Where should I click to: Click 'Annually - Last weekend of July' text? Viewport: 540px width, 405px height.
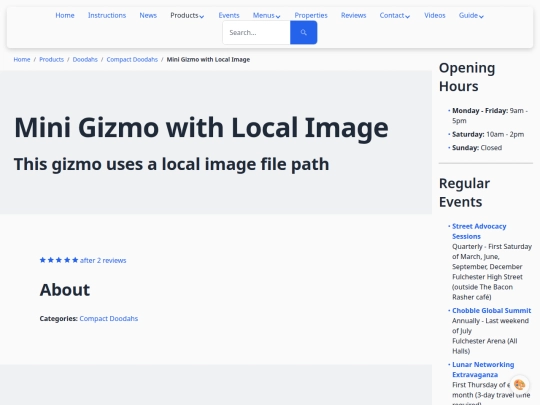(490, 326)
